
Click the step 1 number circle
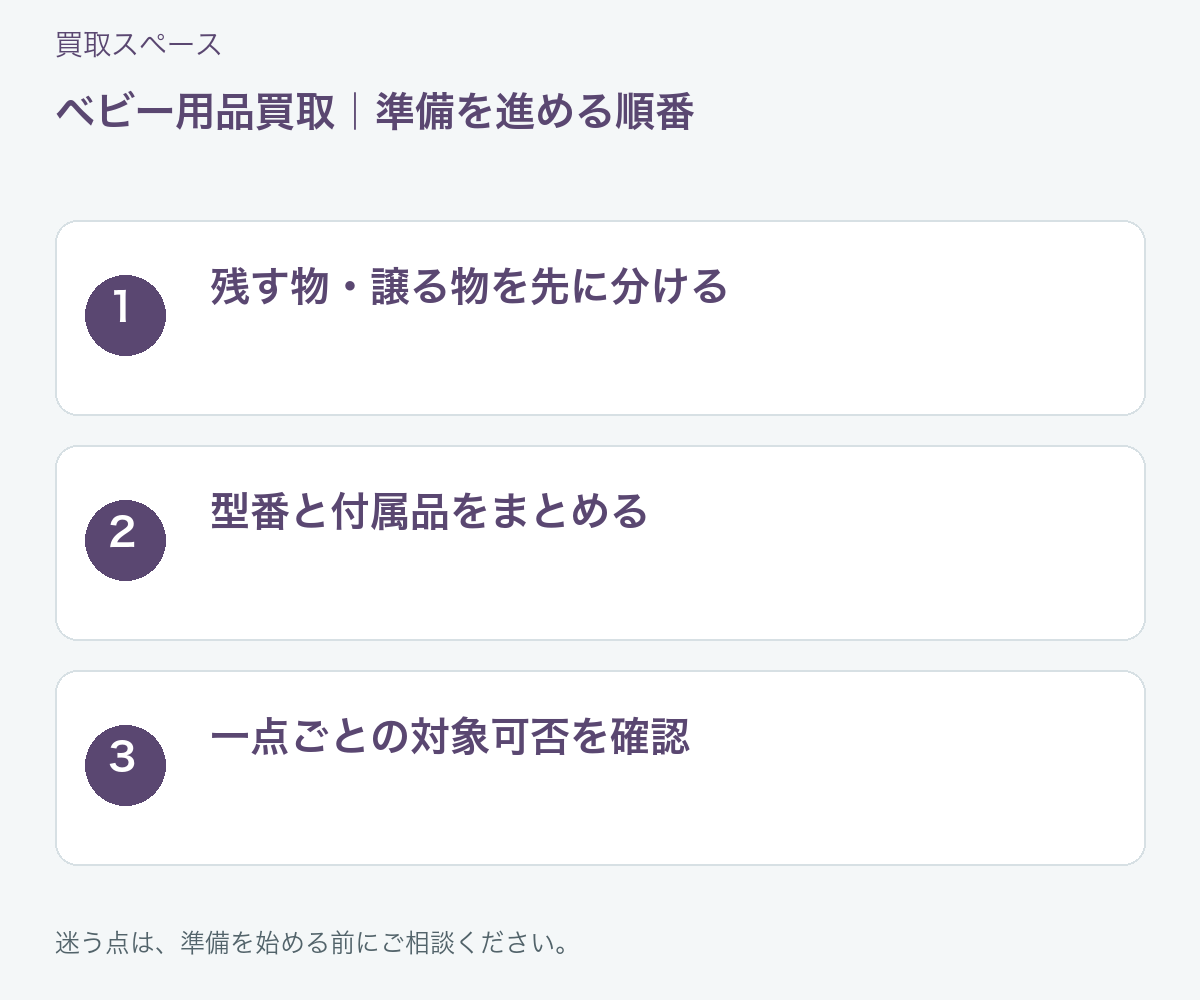(x=125, y=315)
